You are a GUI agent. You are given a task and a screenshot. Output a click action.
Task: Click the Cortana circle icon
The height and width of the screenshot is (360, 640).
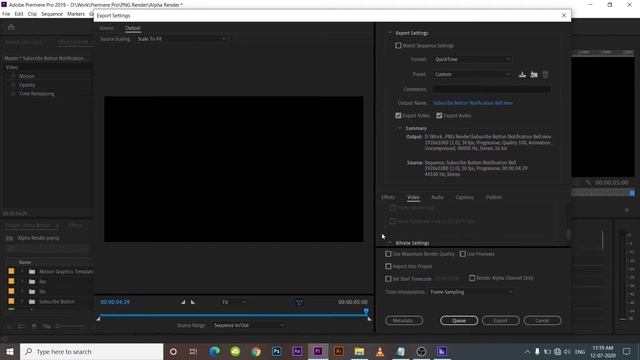[x=173, y=351]
